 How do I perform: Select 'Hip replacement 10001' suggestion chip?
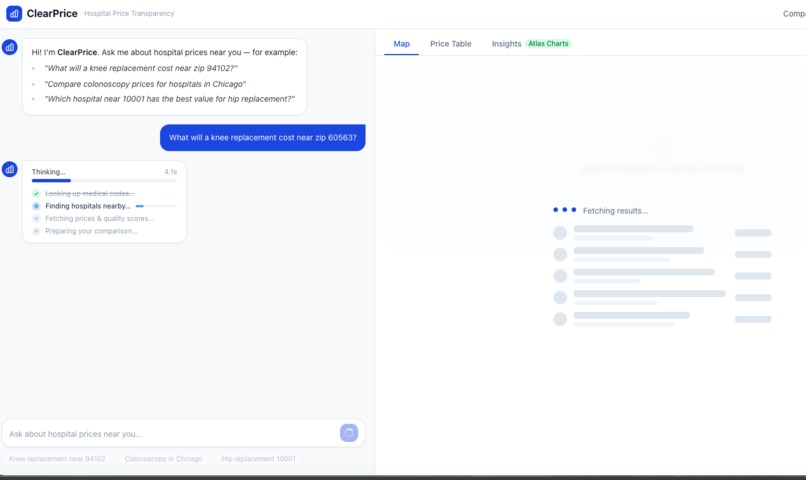(x=259, y=458)
